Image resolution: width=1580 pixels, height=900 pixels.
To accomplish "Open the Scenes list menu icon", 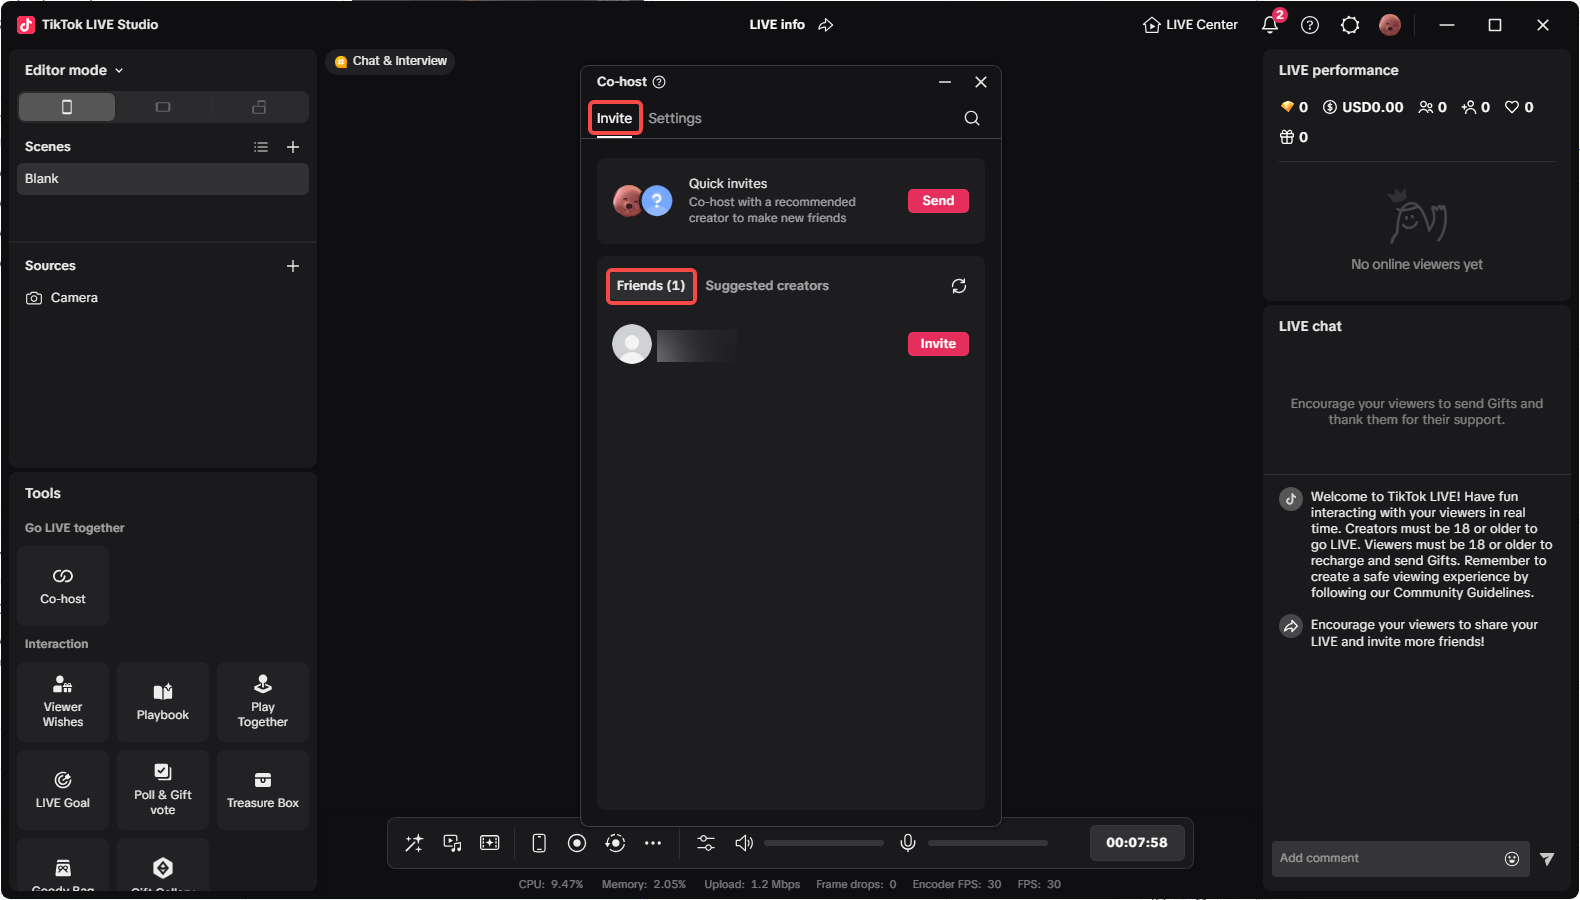I will [x=261, y=147].
